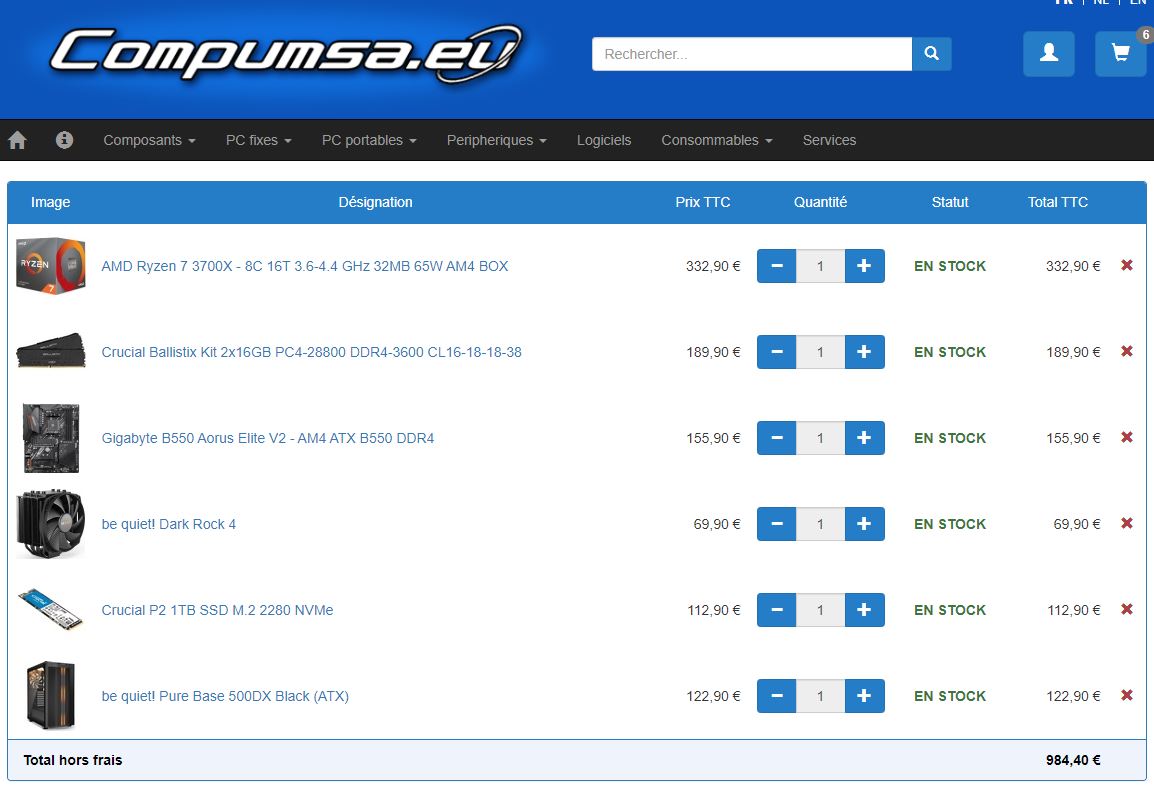Click EN STOCK status for Ryzen 7
Image resolution: width=1154 pixels, height=788 pixels.
pyautogui.click(x=950, y=266)
